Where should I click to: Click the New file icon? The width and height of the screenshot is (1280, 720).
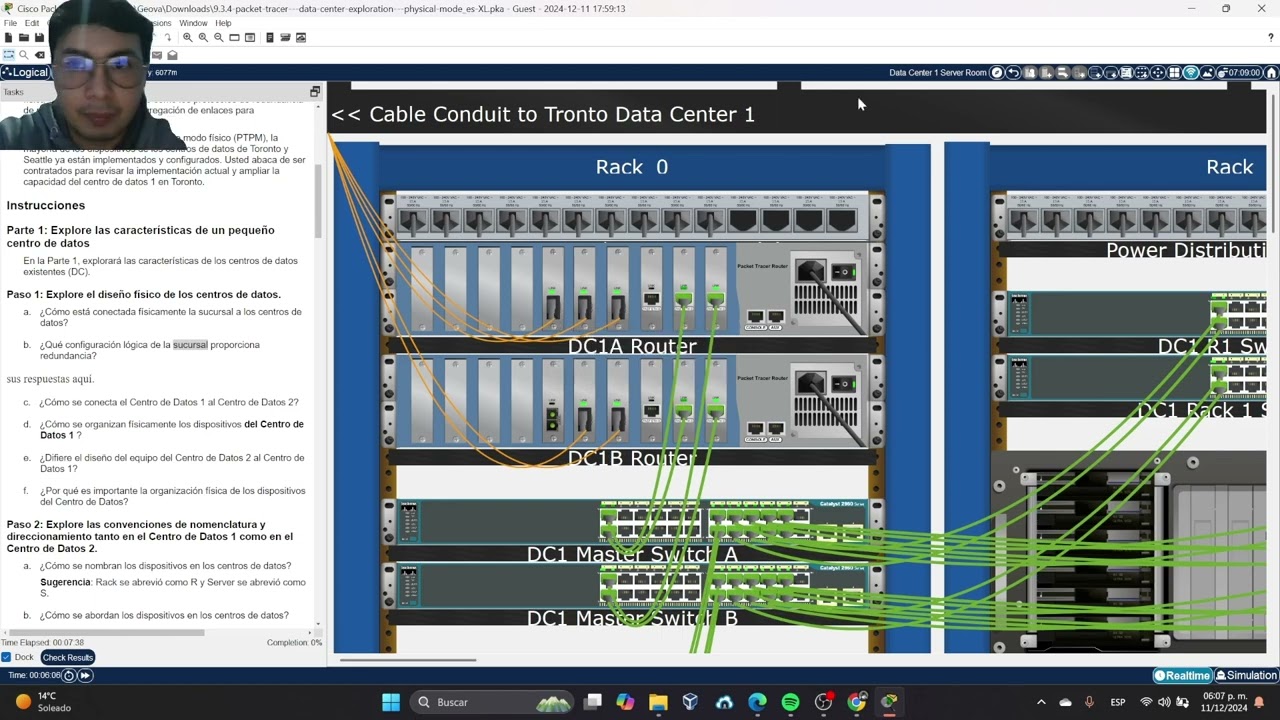8,38
